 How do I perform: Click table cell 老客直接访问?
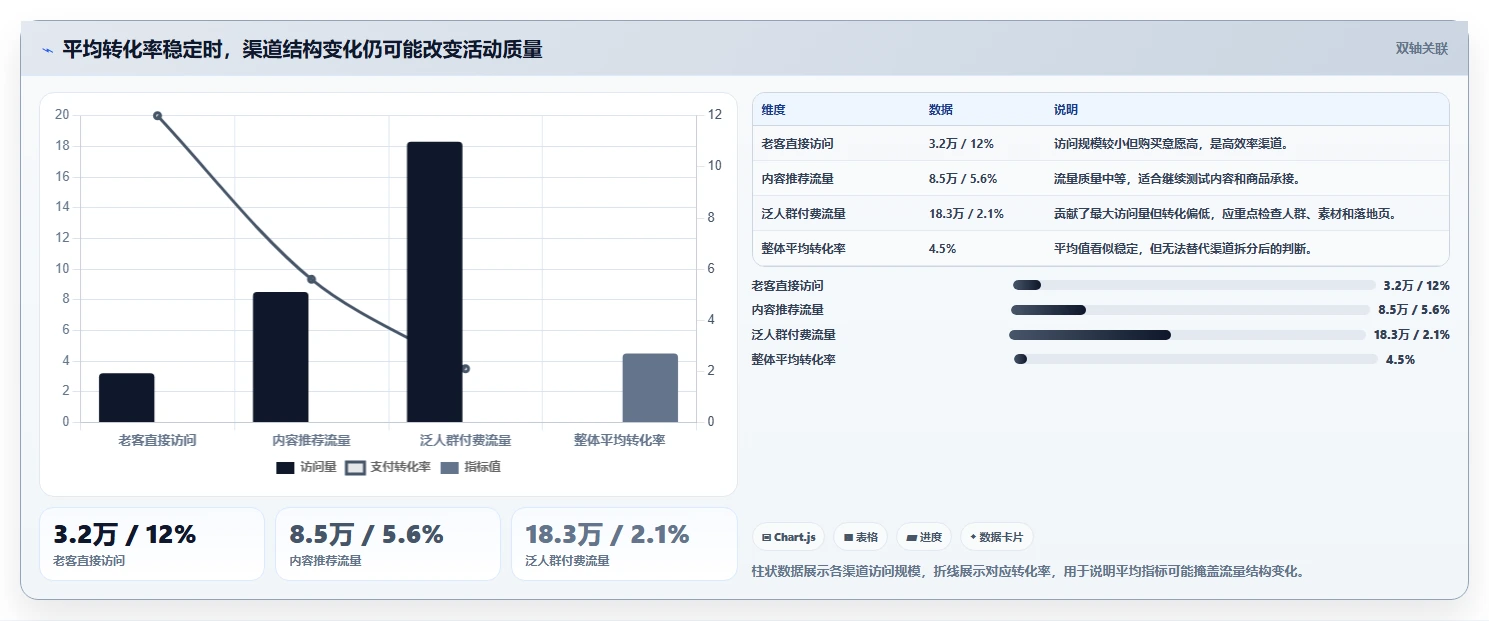coord(797,144)
